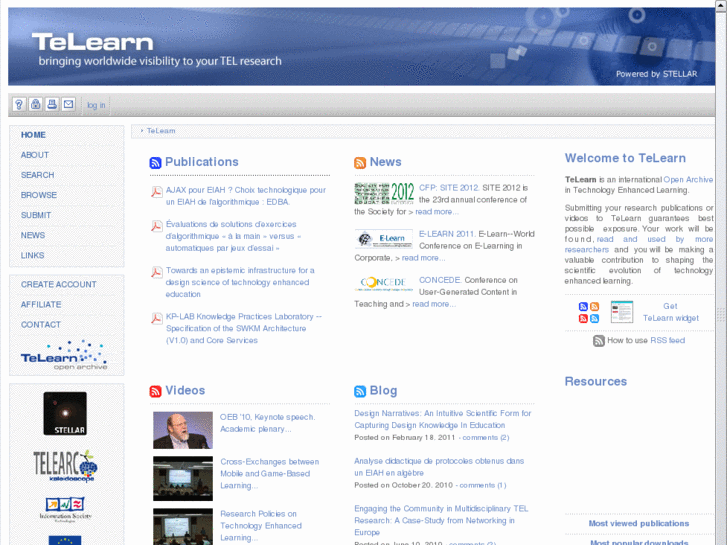Open Analyse didactique de protocoles blog post
The height and width of the screenshot is (545, 727).
pos(439,467)
